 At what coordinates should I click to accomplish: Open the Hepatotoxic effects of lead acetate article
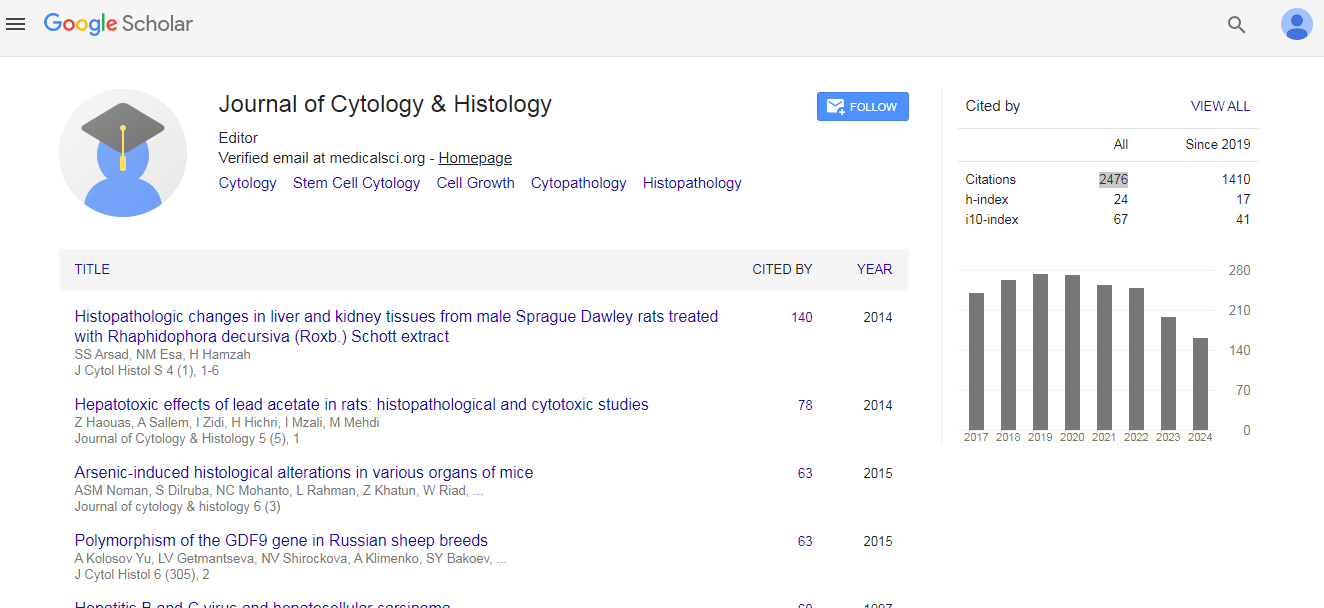361,405
